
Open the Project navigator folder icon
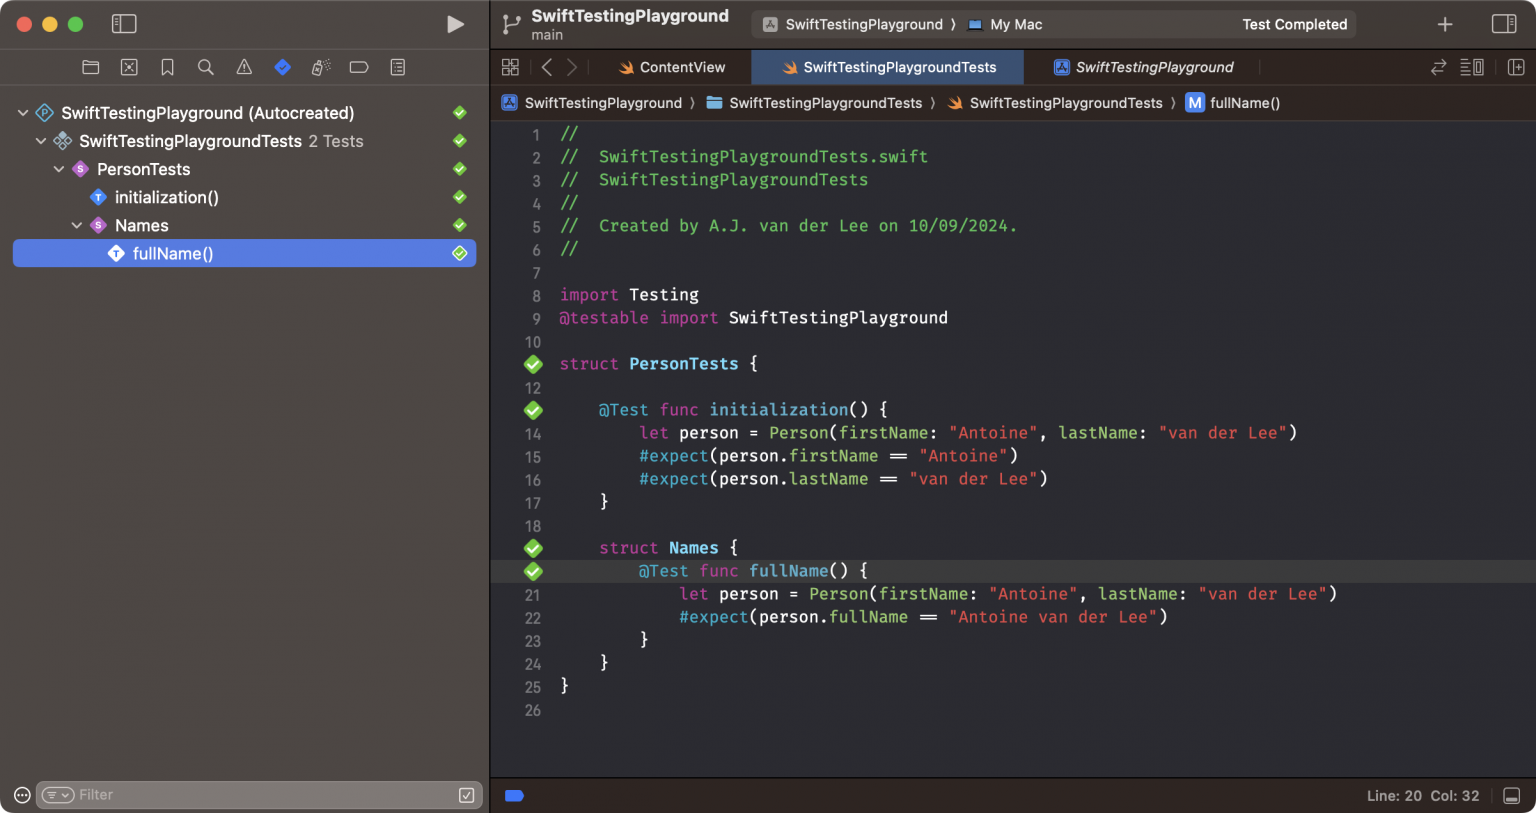(91, 67)
